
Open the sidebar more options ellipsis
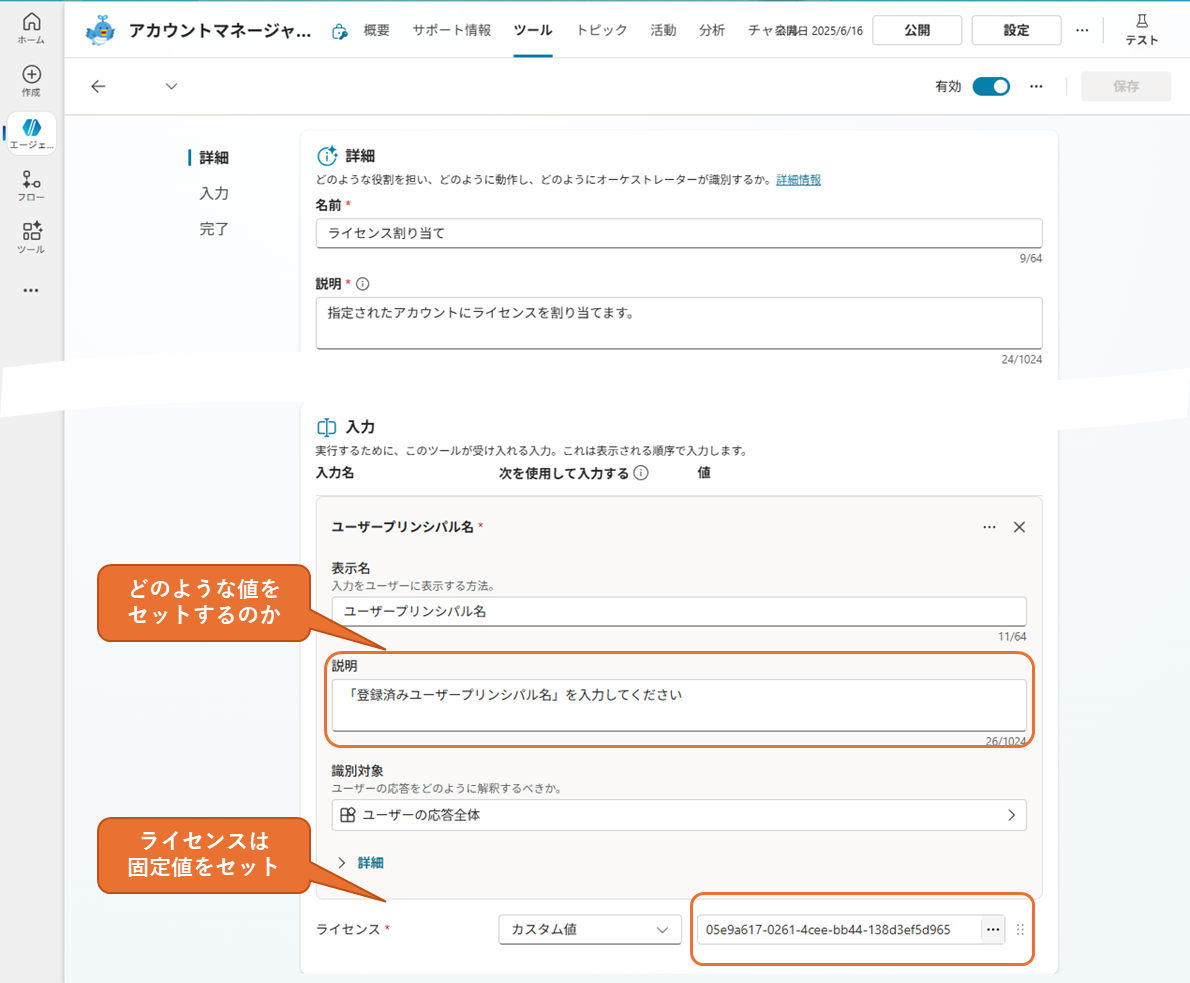pos(31,290)
